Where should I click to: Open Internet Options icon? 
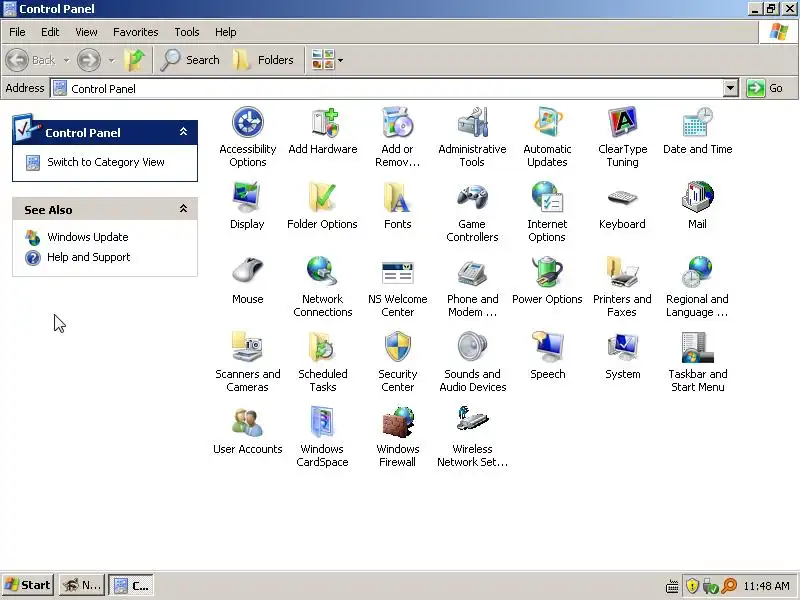tap(547, 198)
